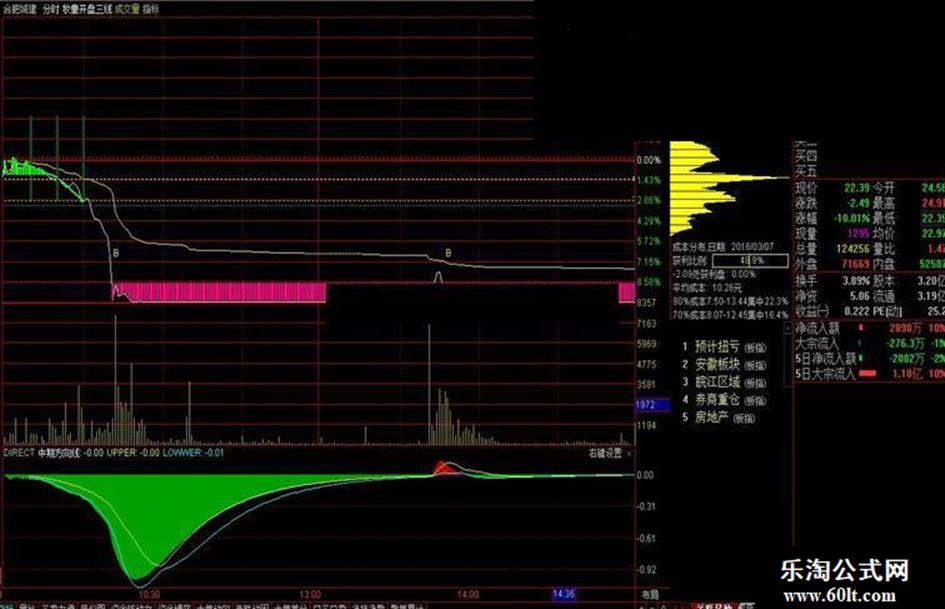Click the 成本分布 date 2016/03/07
945x609 pixels.
click(752, 247)
